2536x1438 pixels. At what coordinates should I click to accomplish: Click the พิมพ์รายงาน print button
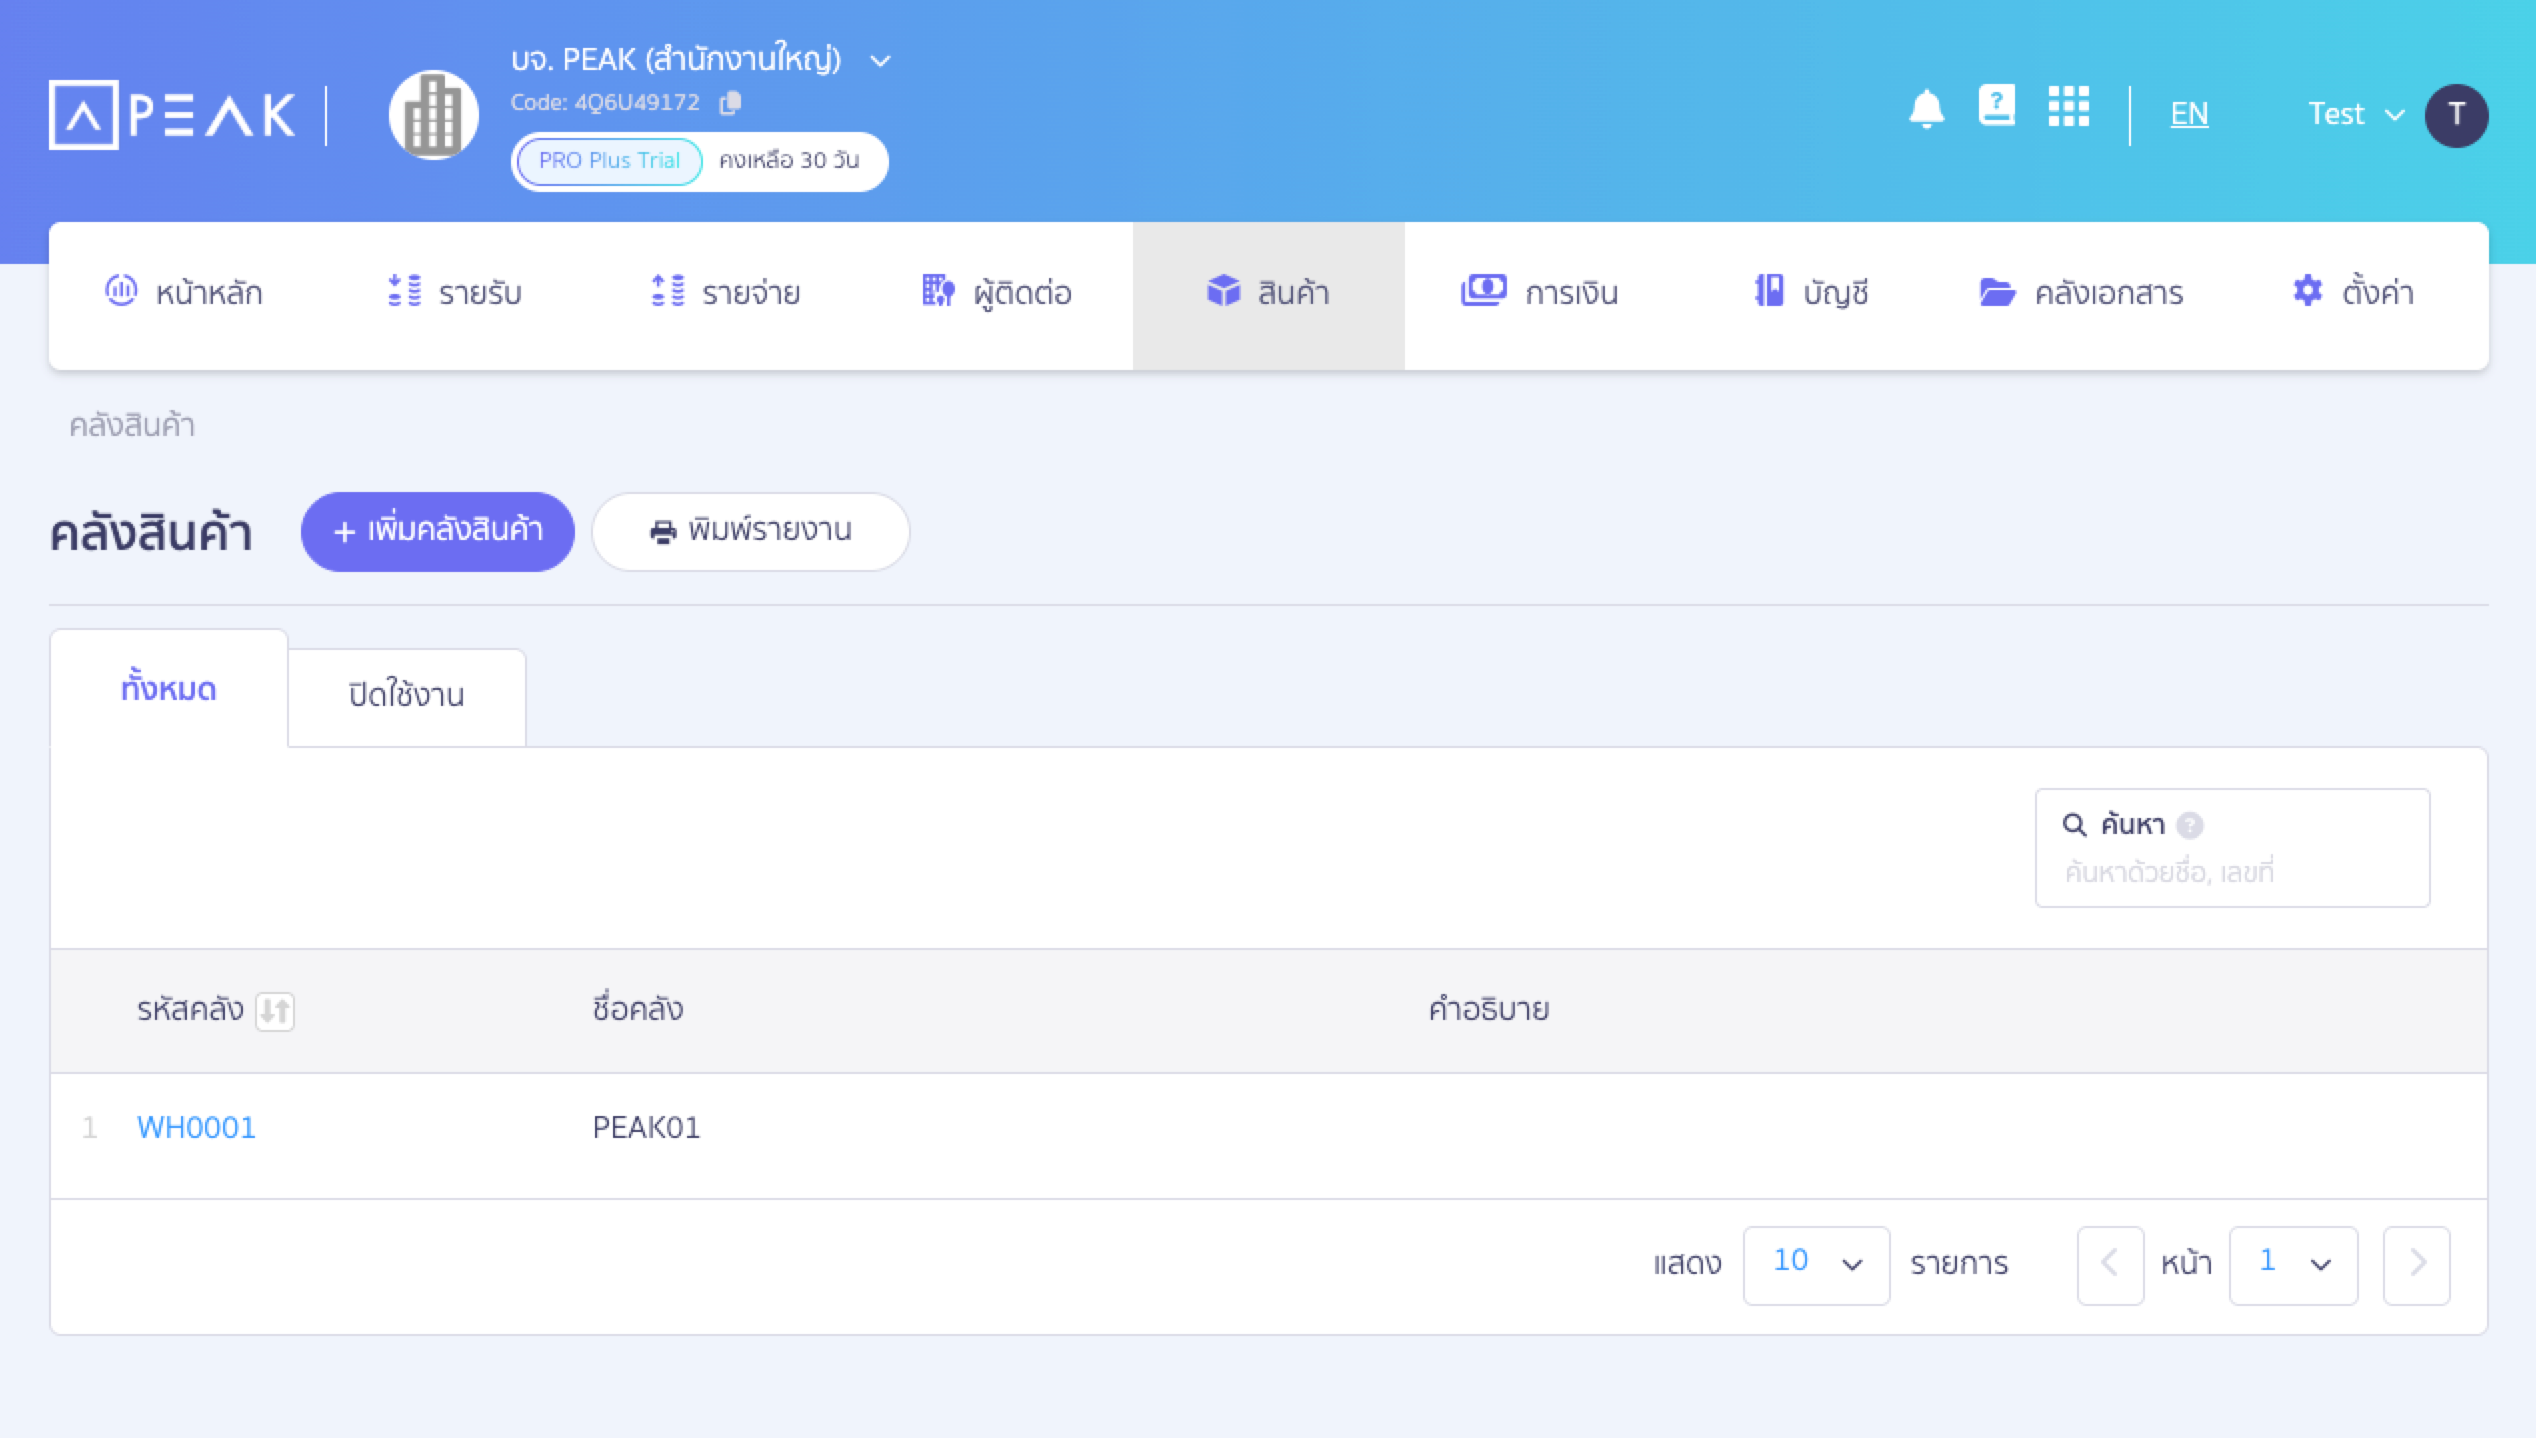[x=751, y=531]
